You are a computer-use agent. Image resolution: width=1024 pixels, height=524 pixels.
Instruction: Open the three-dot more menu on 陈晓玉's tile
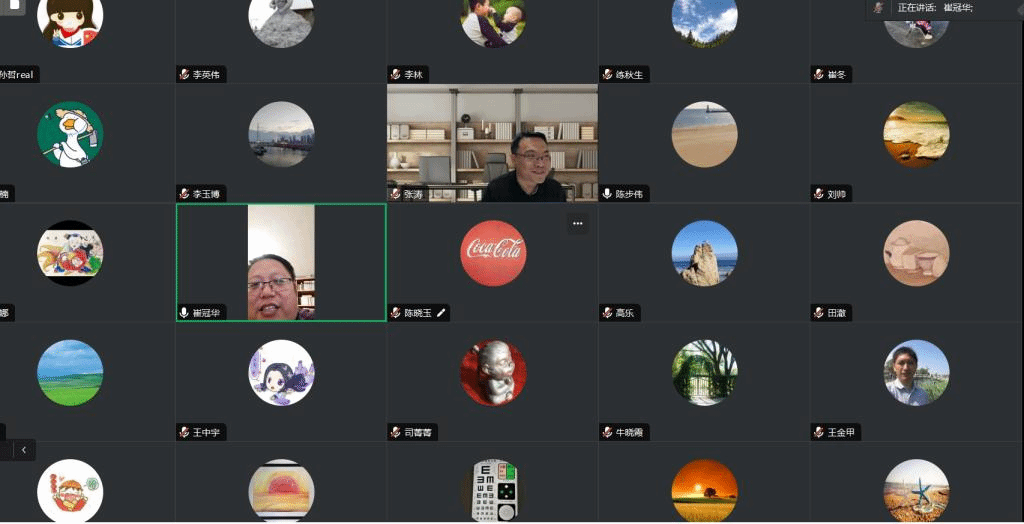(x=577, y=224)
